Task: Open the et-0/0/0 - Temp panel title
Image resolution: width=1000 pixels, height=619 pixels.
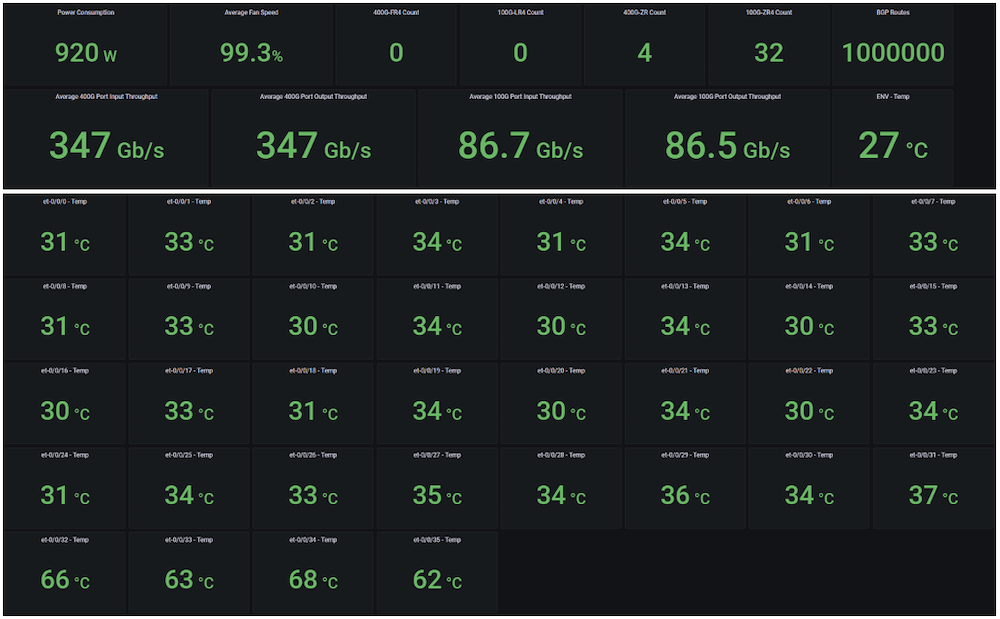Action: point(65,201)
